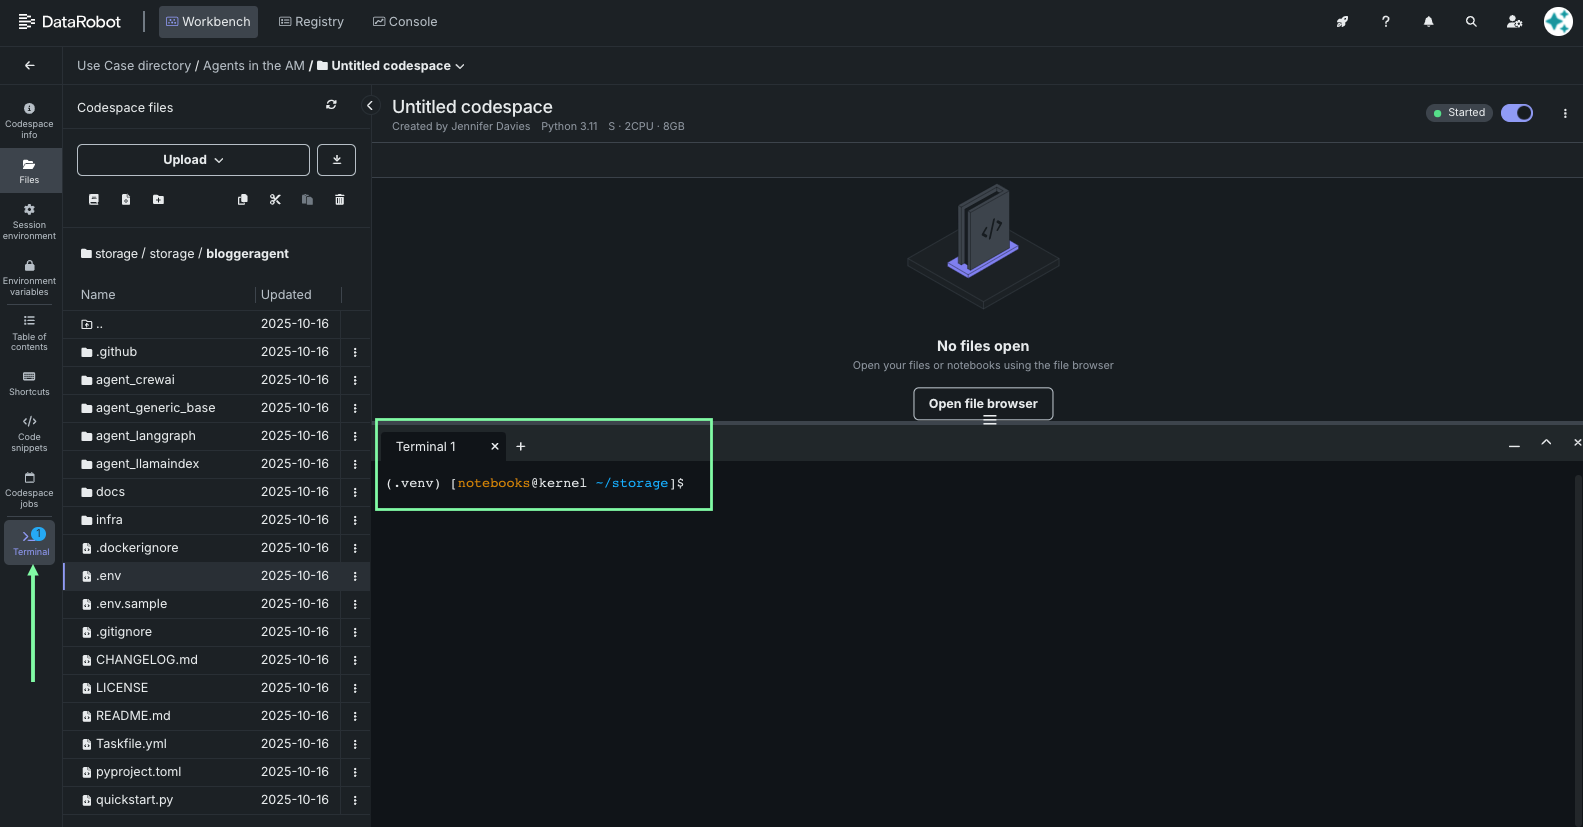1583x827 pixels.
Task: Click the new folder icon
Action: [158, 200]
